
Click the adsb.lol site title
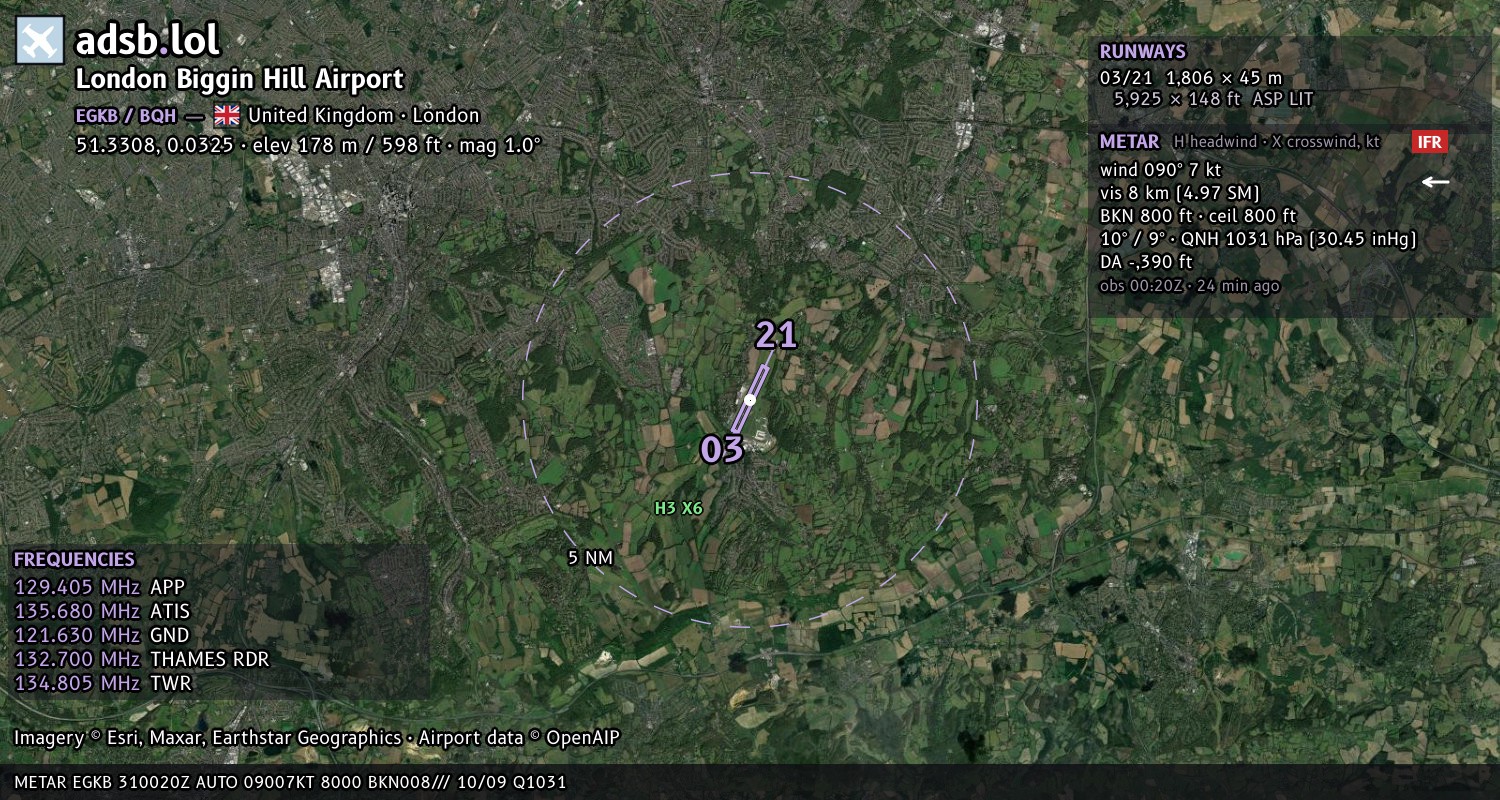pyautogui.click(x=147, y=41)
